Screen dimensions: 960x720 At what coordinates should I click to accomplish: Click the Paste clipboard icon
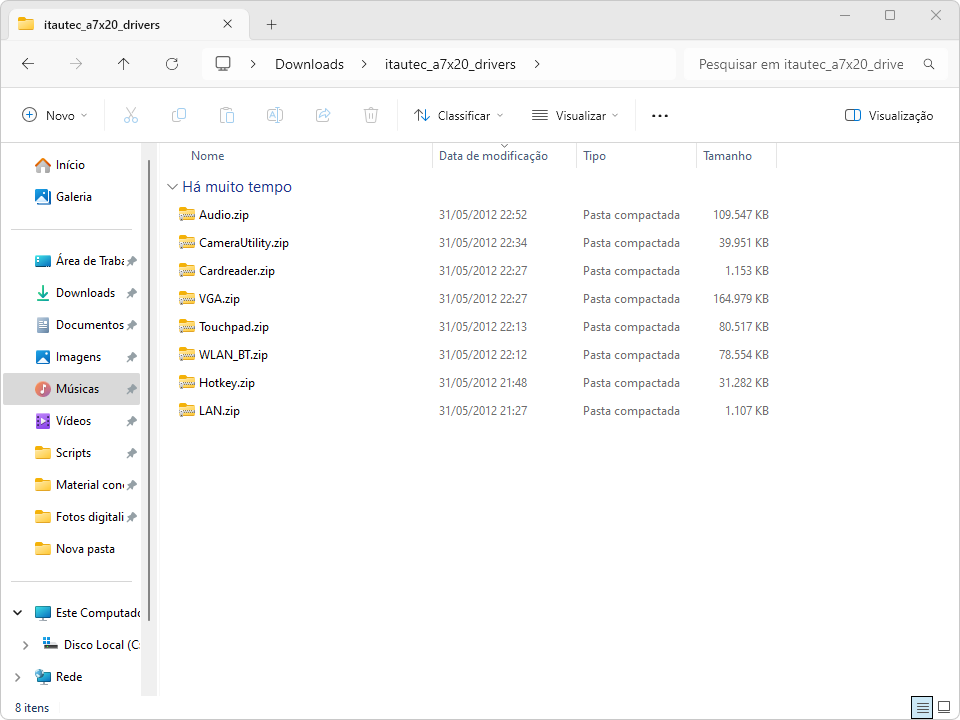(x=227, y=115)
